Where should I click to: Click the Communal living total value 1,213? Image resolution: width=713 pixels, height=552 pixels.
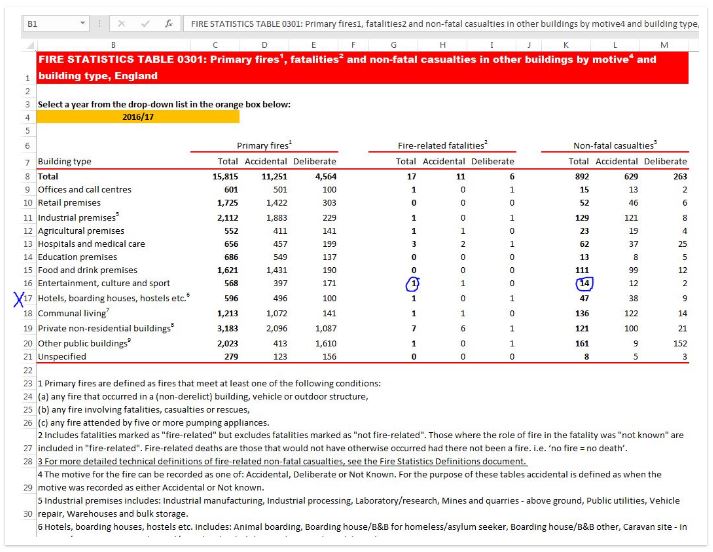[x=228, y=313]
